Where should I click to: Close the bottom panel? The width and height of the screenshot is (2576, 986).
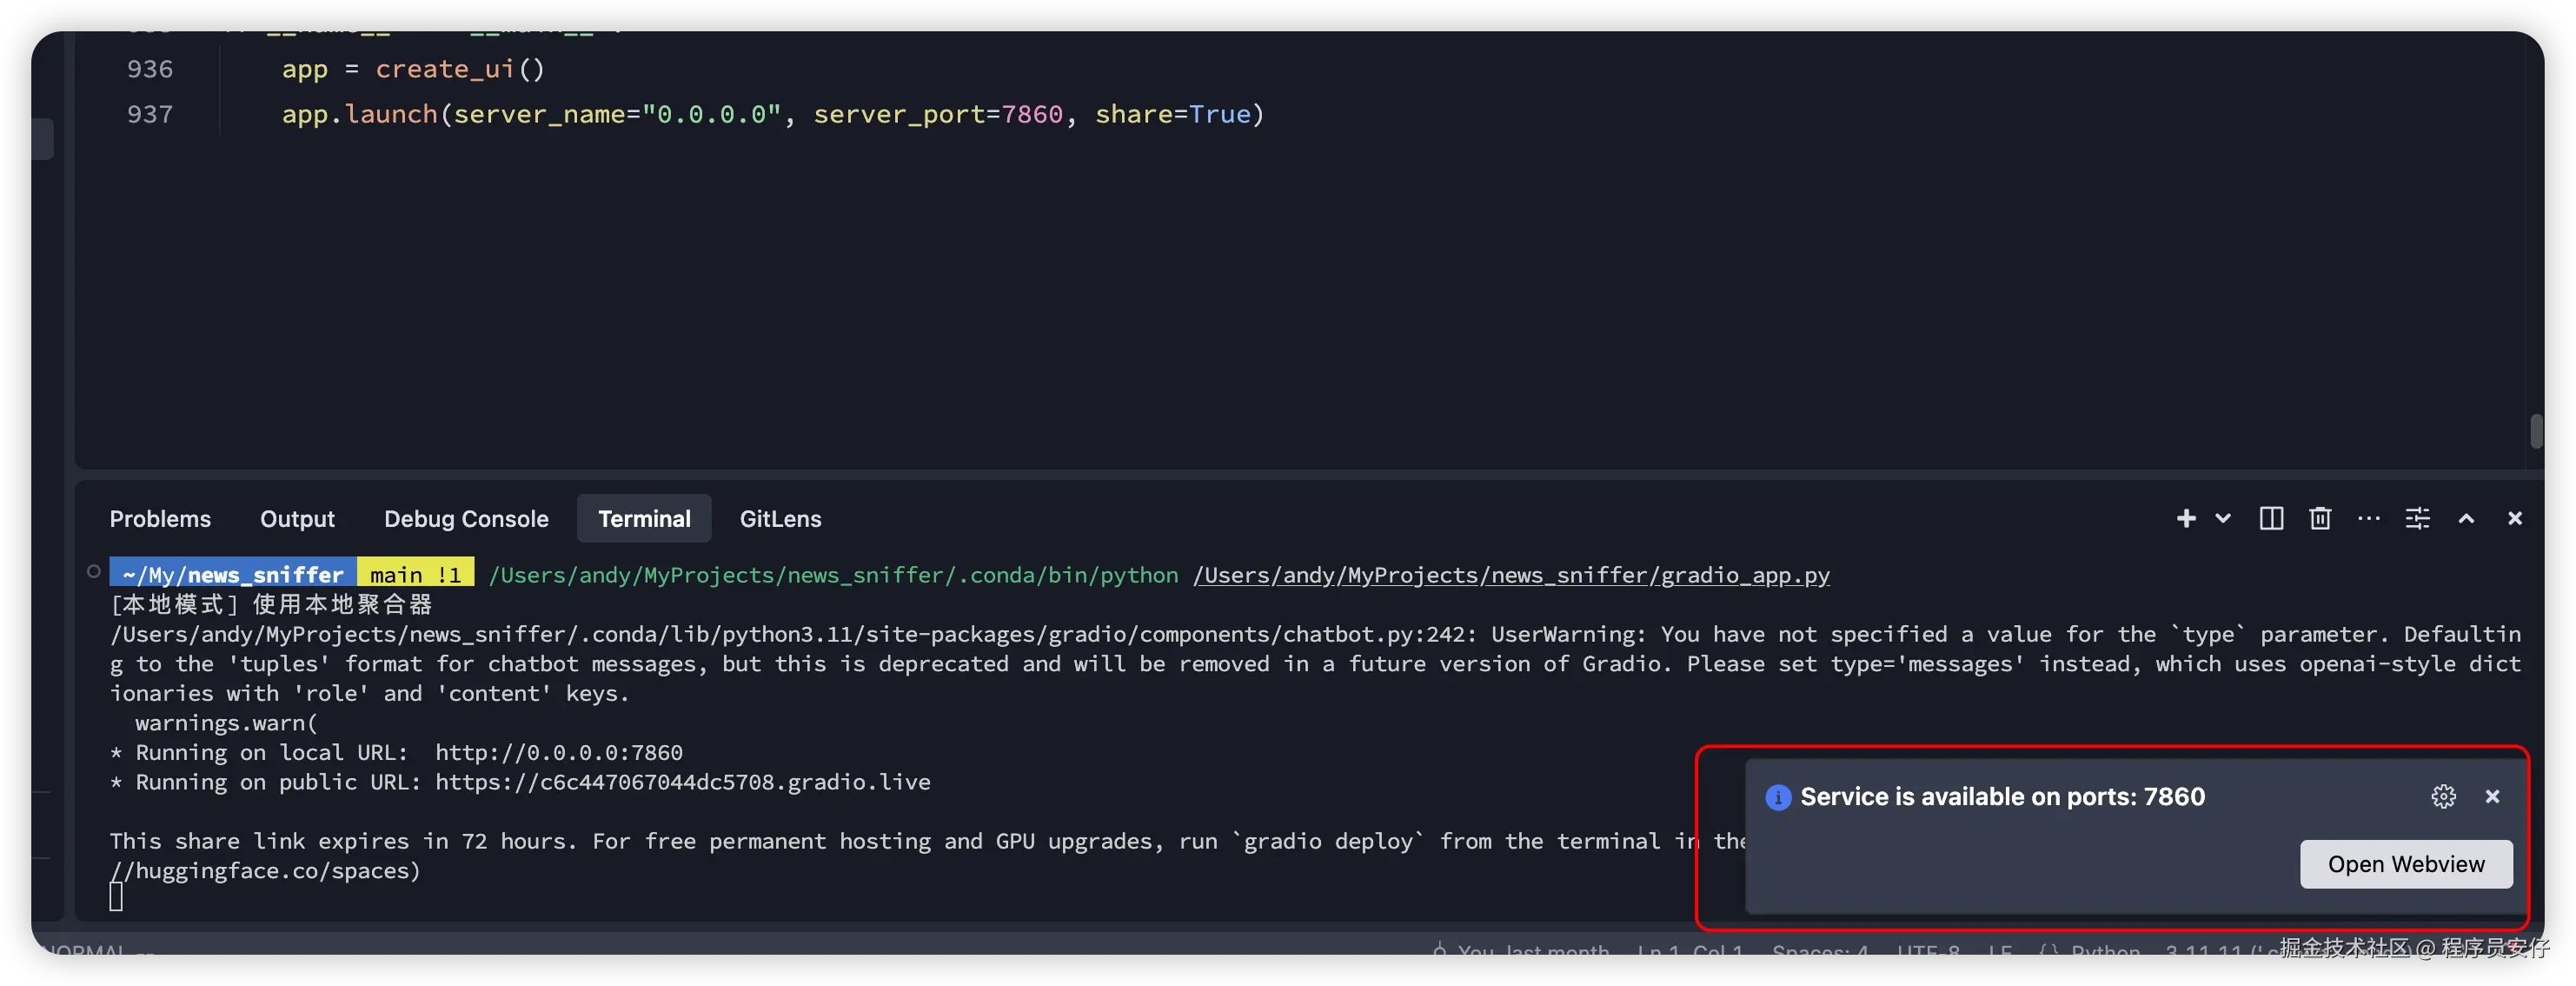click(x=2514, y=518)
